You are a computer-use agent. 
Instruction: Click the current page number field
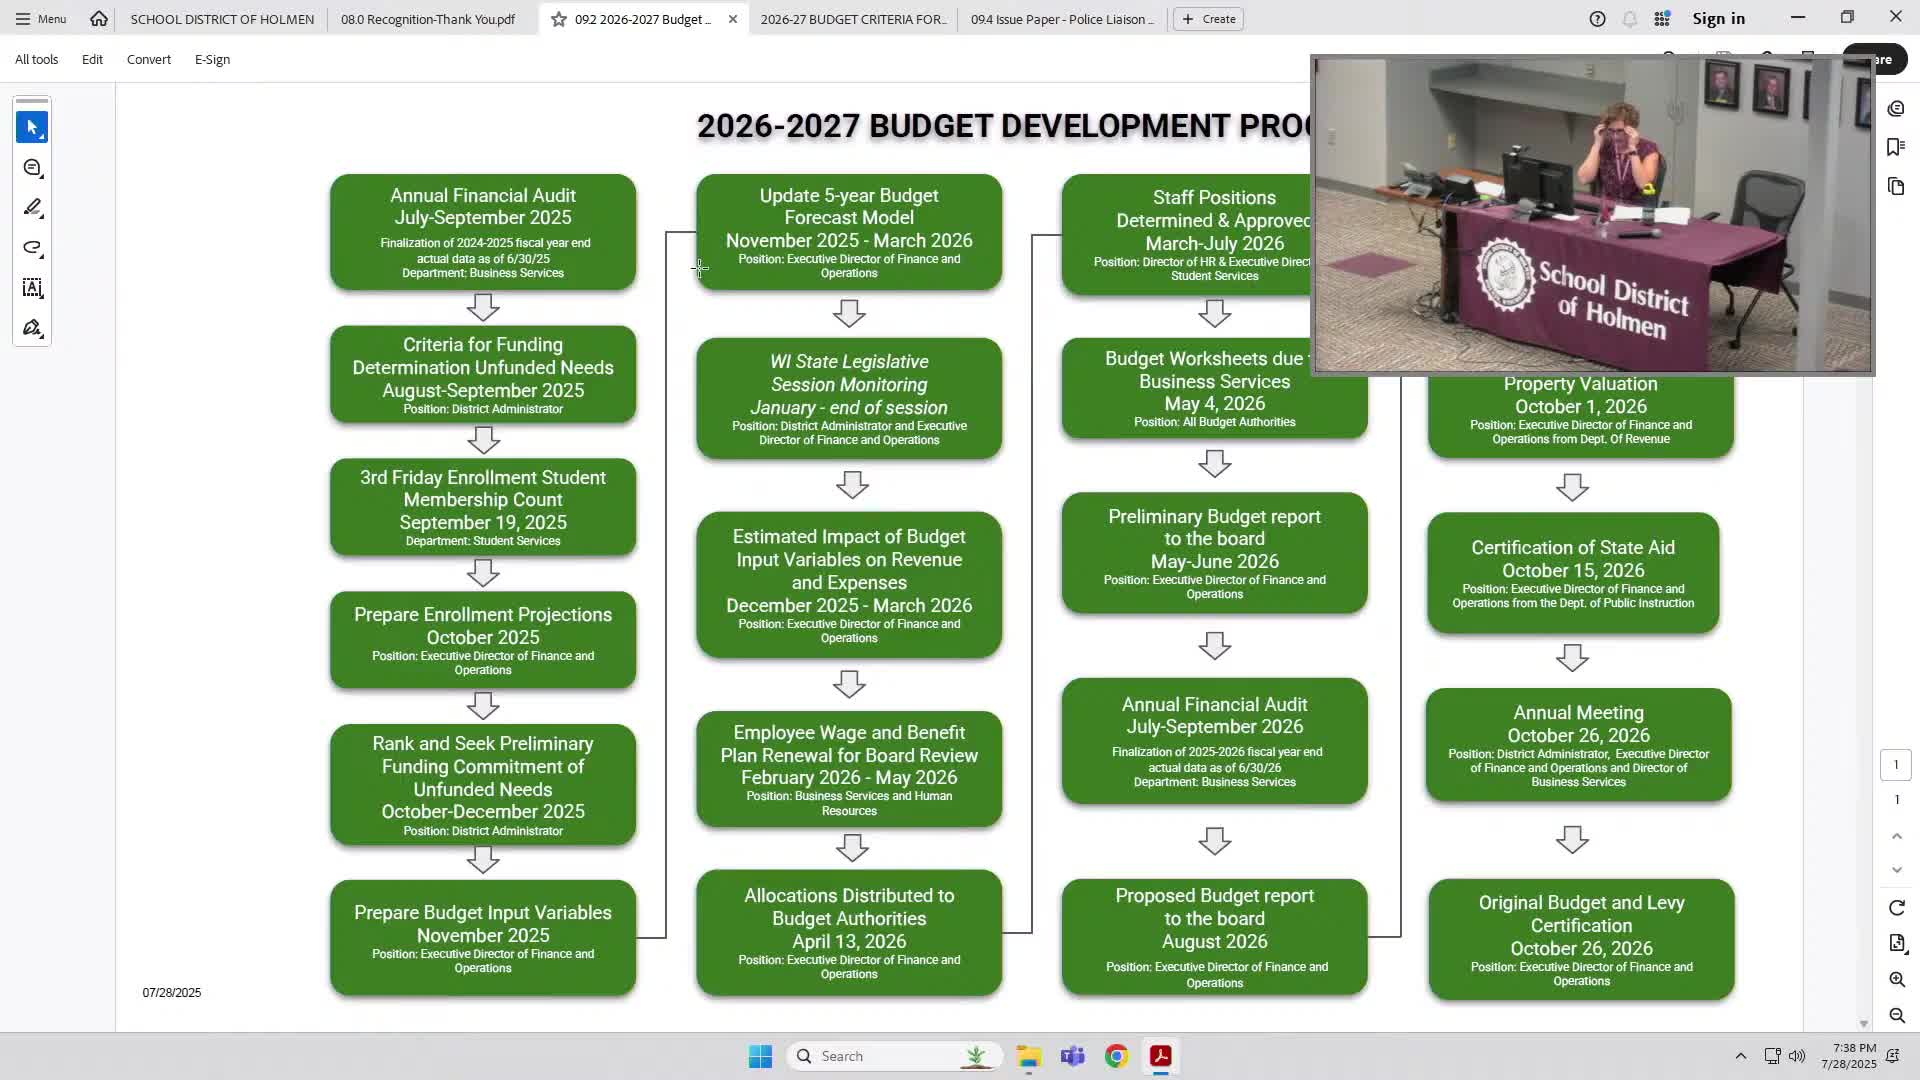[x=1895, y=765]
